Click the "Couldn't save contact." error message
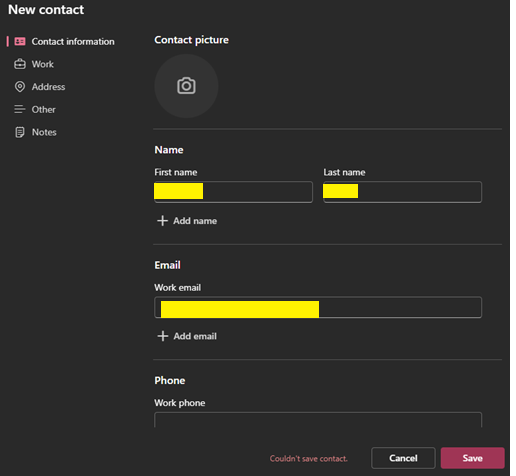Viewport: 516px width, 476px height. (x=309, y=459)
